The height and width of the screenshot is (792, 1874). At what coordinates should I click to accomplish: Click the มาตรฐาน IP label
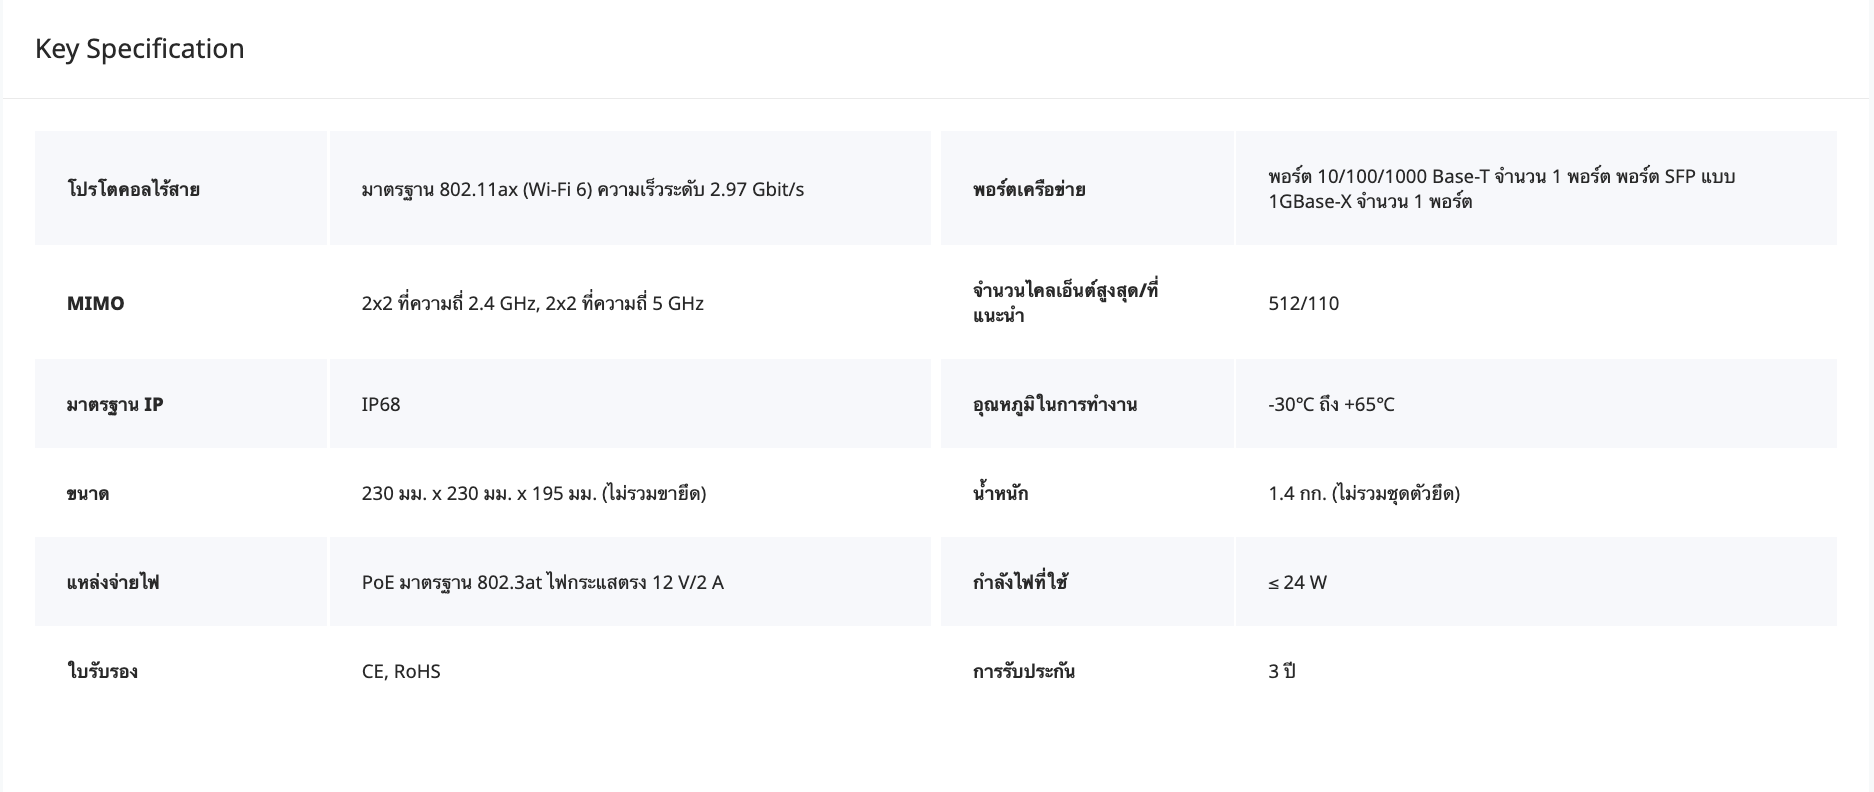(x=115, y=404)
